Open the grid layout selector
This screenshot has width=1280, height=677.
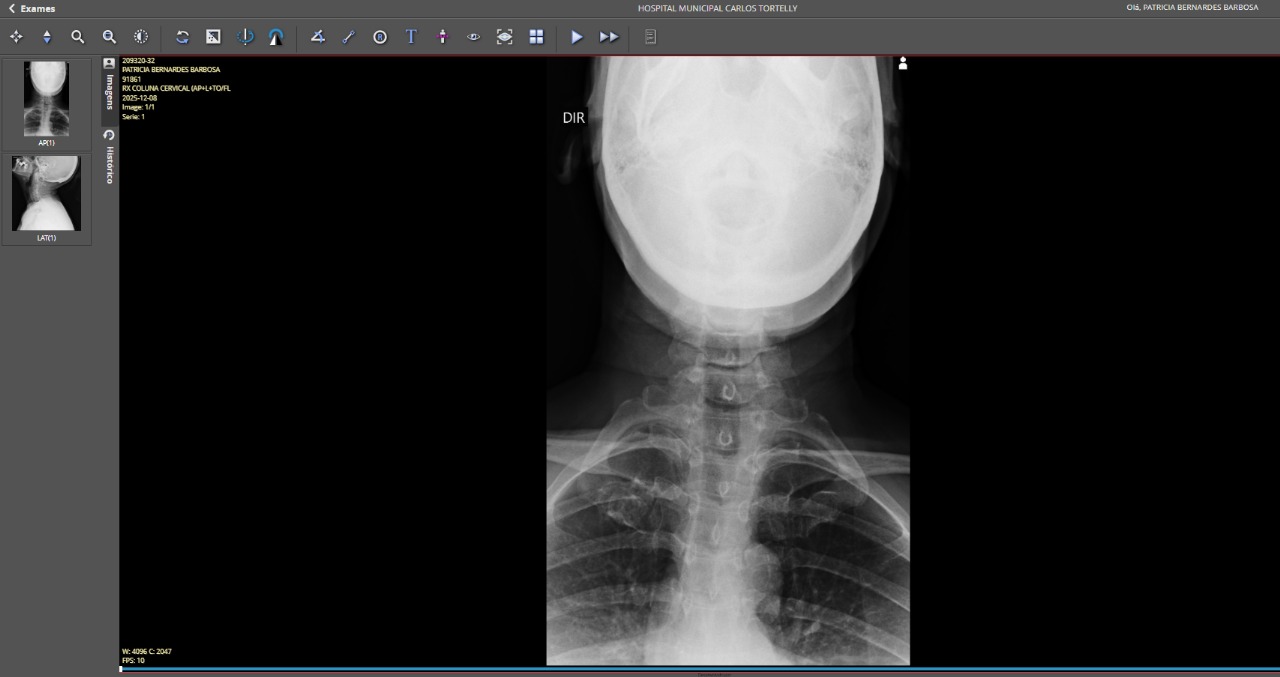[536, 37]
